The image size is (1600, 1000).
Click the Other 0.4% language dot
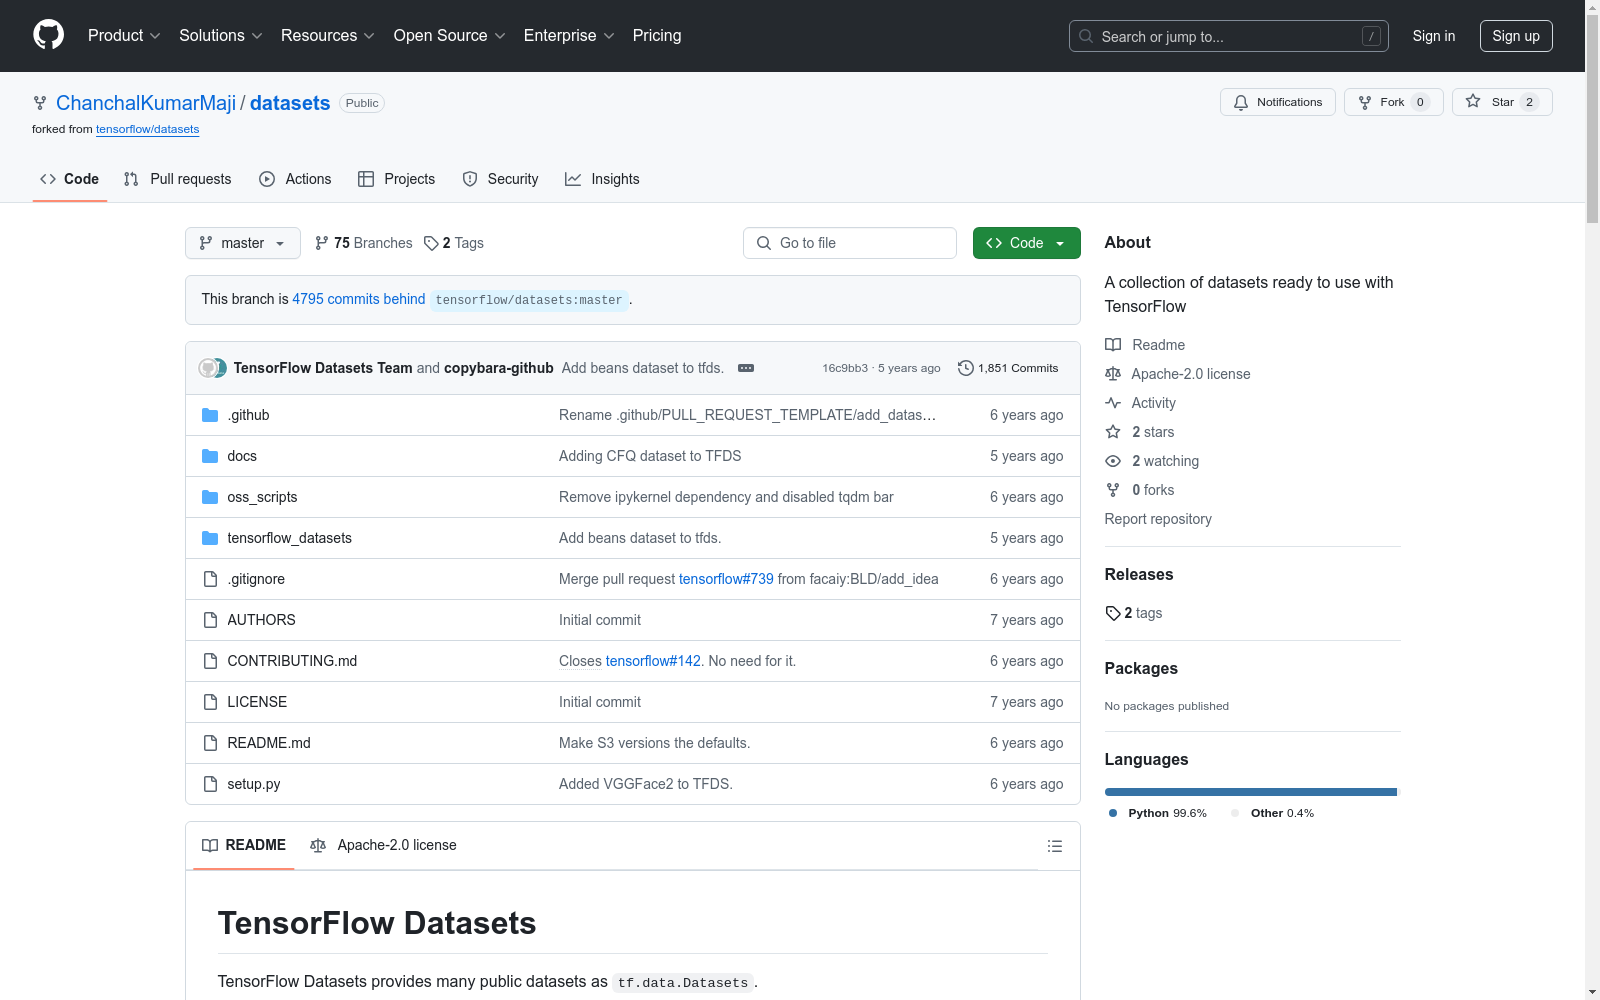click(1235, 813)
